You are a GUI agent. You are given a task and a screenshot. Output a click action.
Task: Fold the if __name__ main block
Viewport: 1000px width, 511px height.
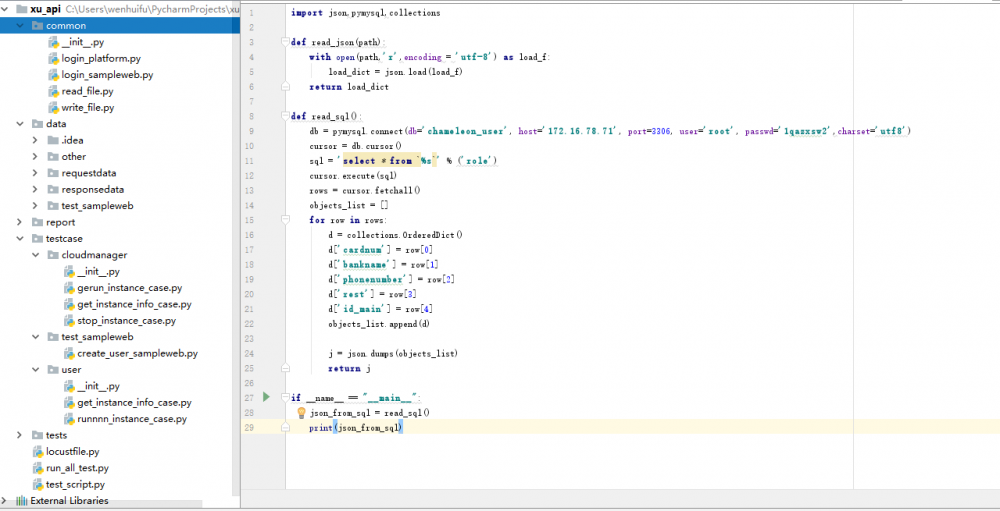point(286,397)
